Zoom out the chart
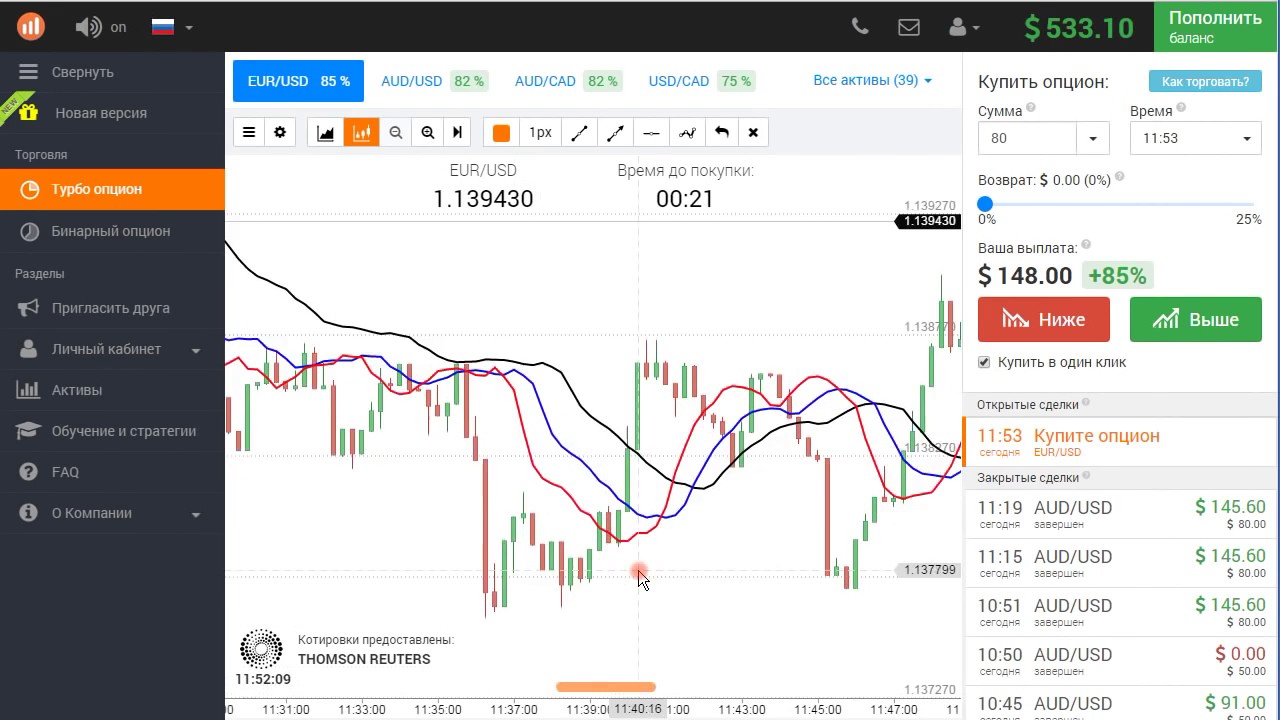The height and width of the screenshot is (720, 1280). pos(396,133)
